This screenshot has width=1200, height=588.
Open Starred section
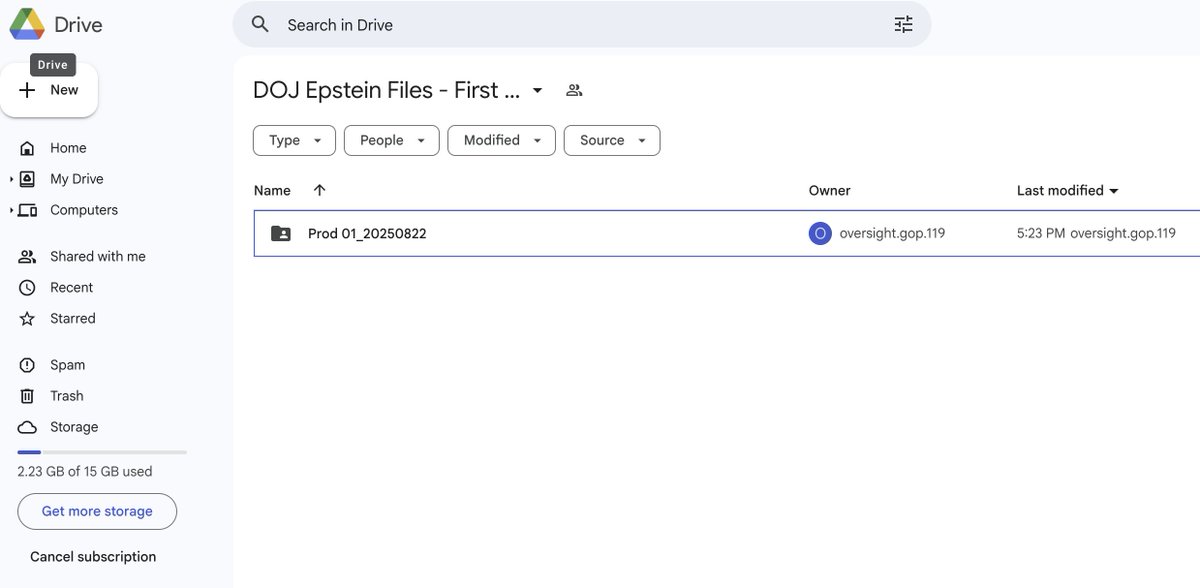click(73, 319)
